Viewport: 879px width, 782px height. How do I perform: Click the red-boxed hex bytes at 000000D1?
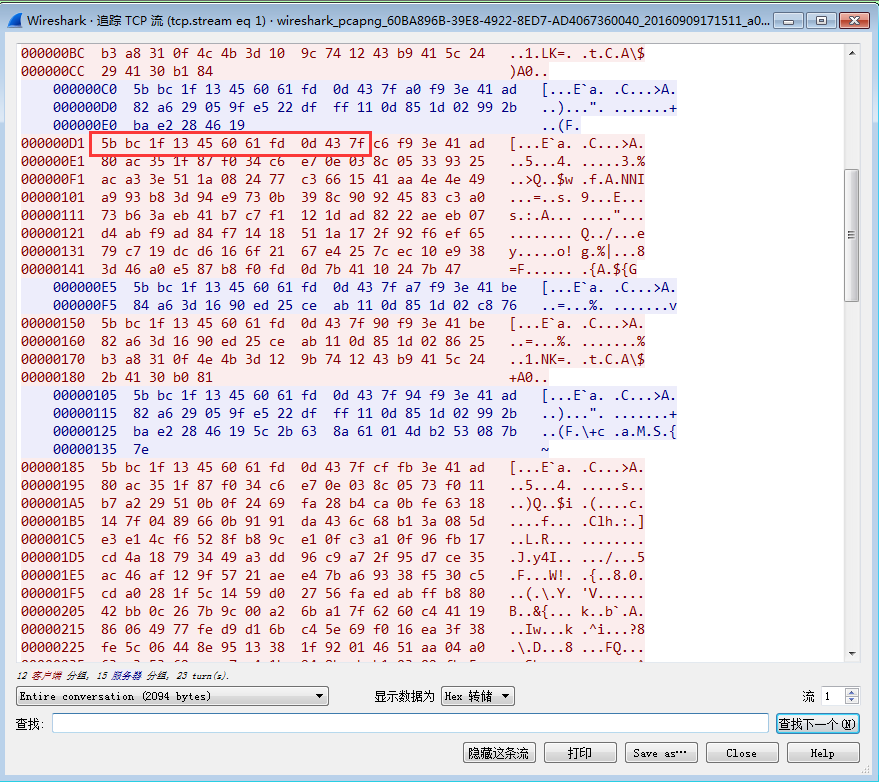[x=230, y=144]
